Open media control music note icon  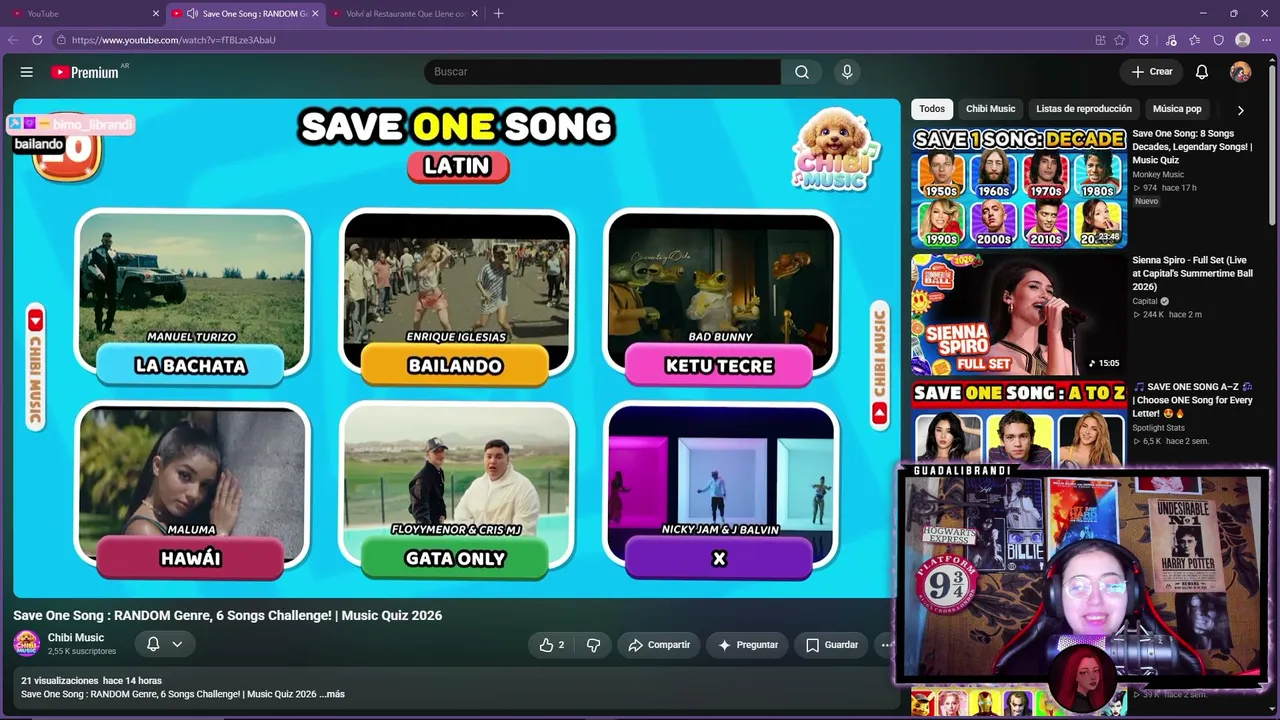[1171, 40]
